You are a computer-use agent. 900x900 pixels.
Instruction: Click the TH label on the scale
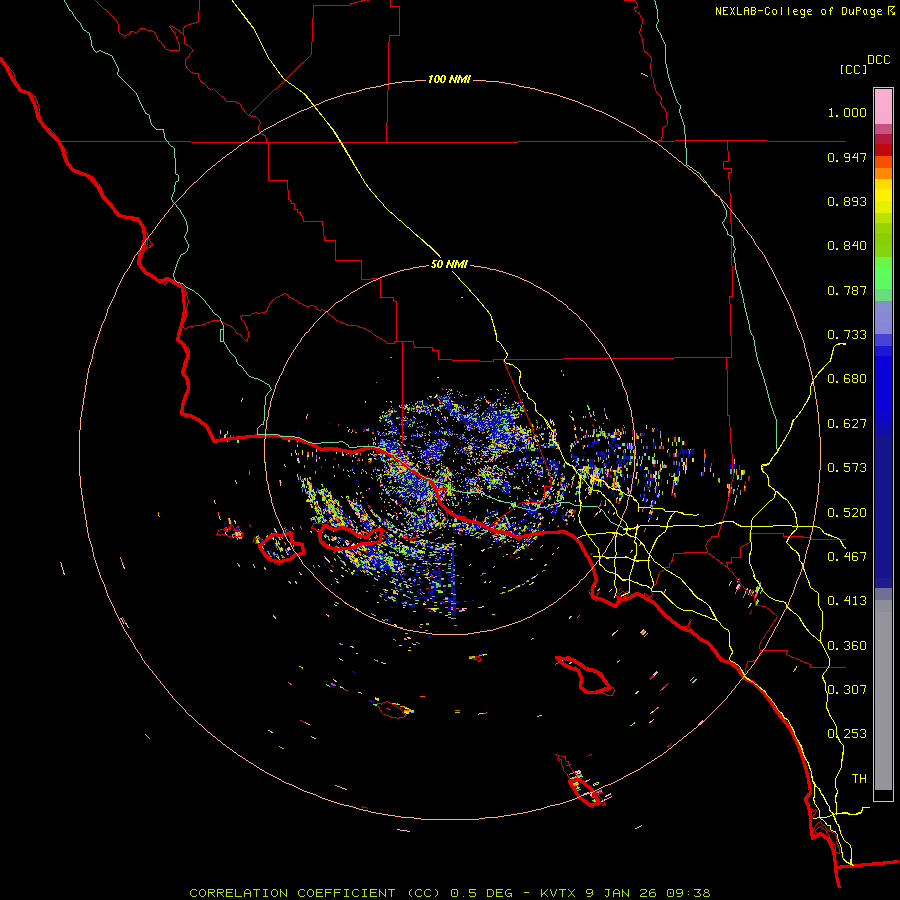click(859, 779)
